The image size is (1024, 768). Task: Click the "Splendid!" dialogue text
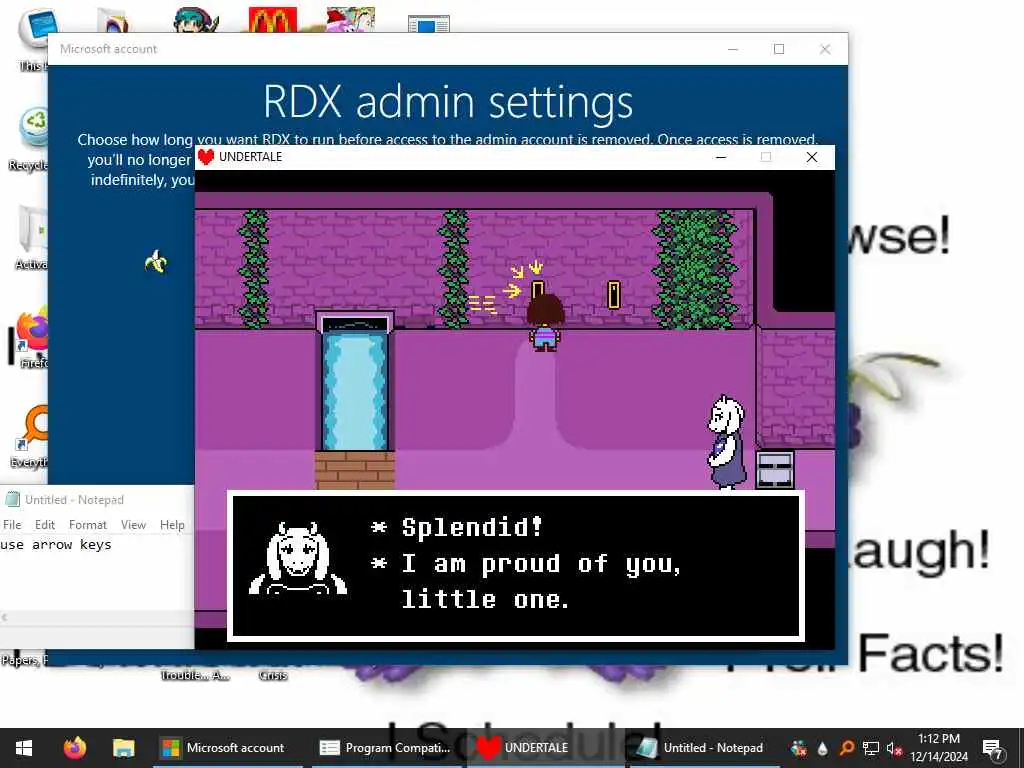pos(472,526)
